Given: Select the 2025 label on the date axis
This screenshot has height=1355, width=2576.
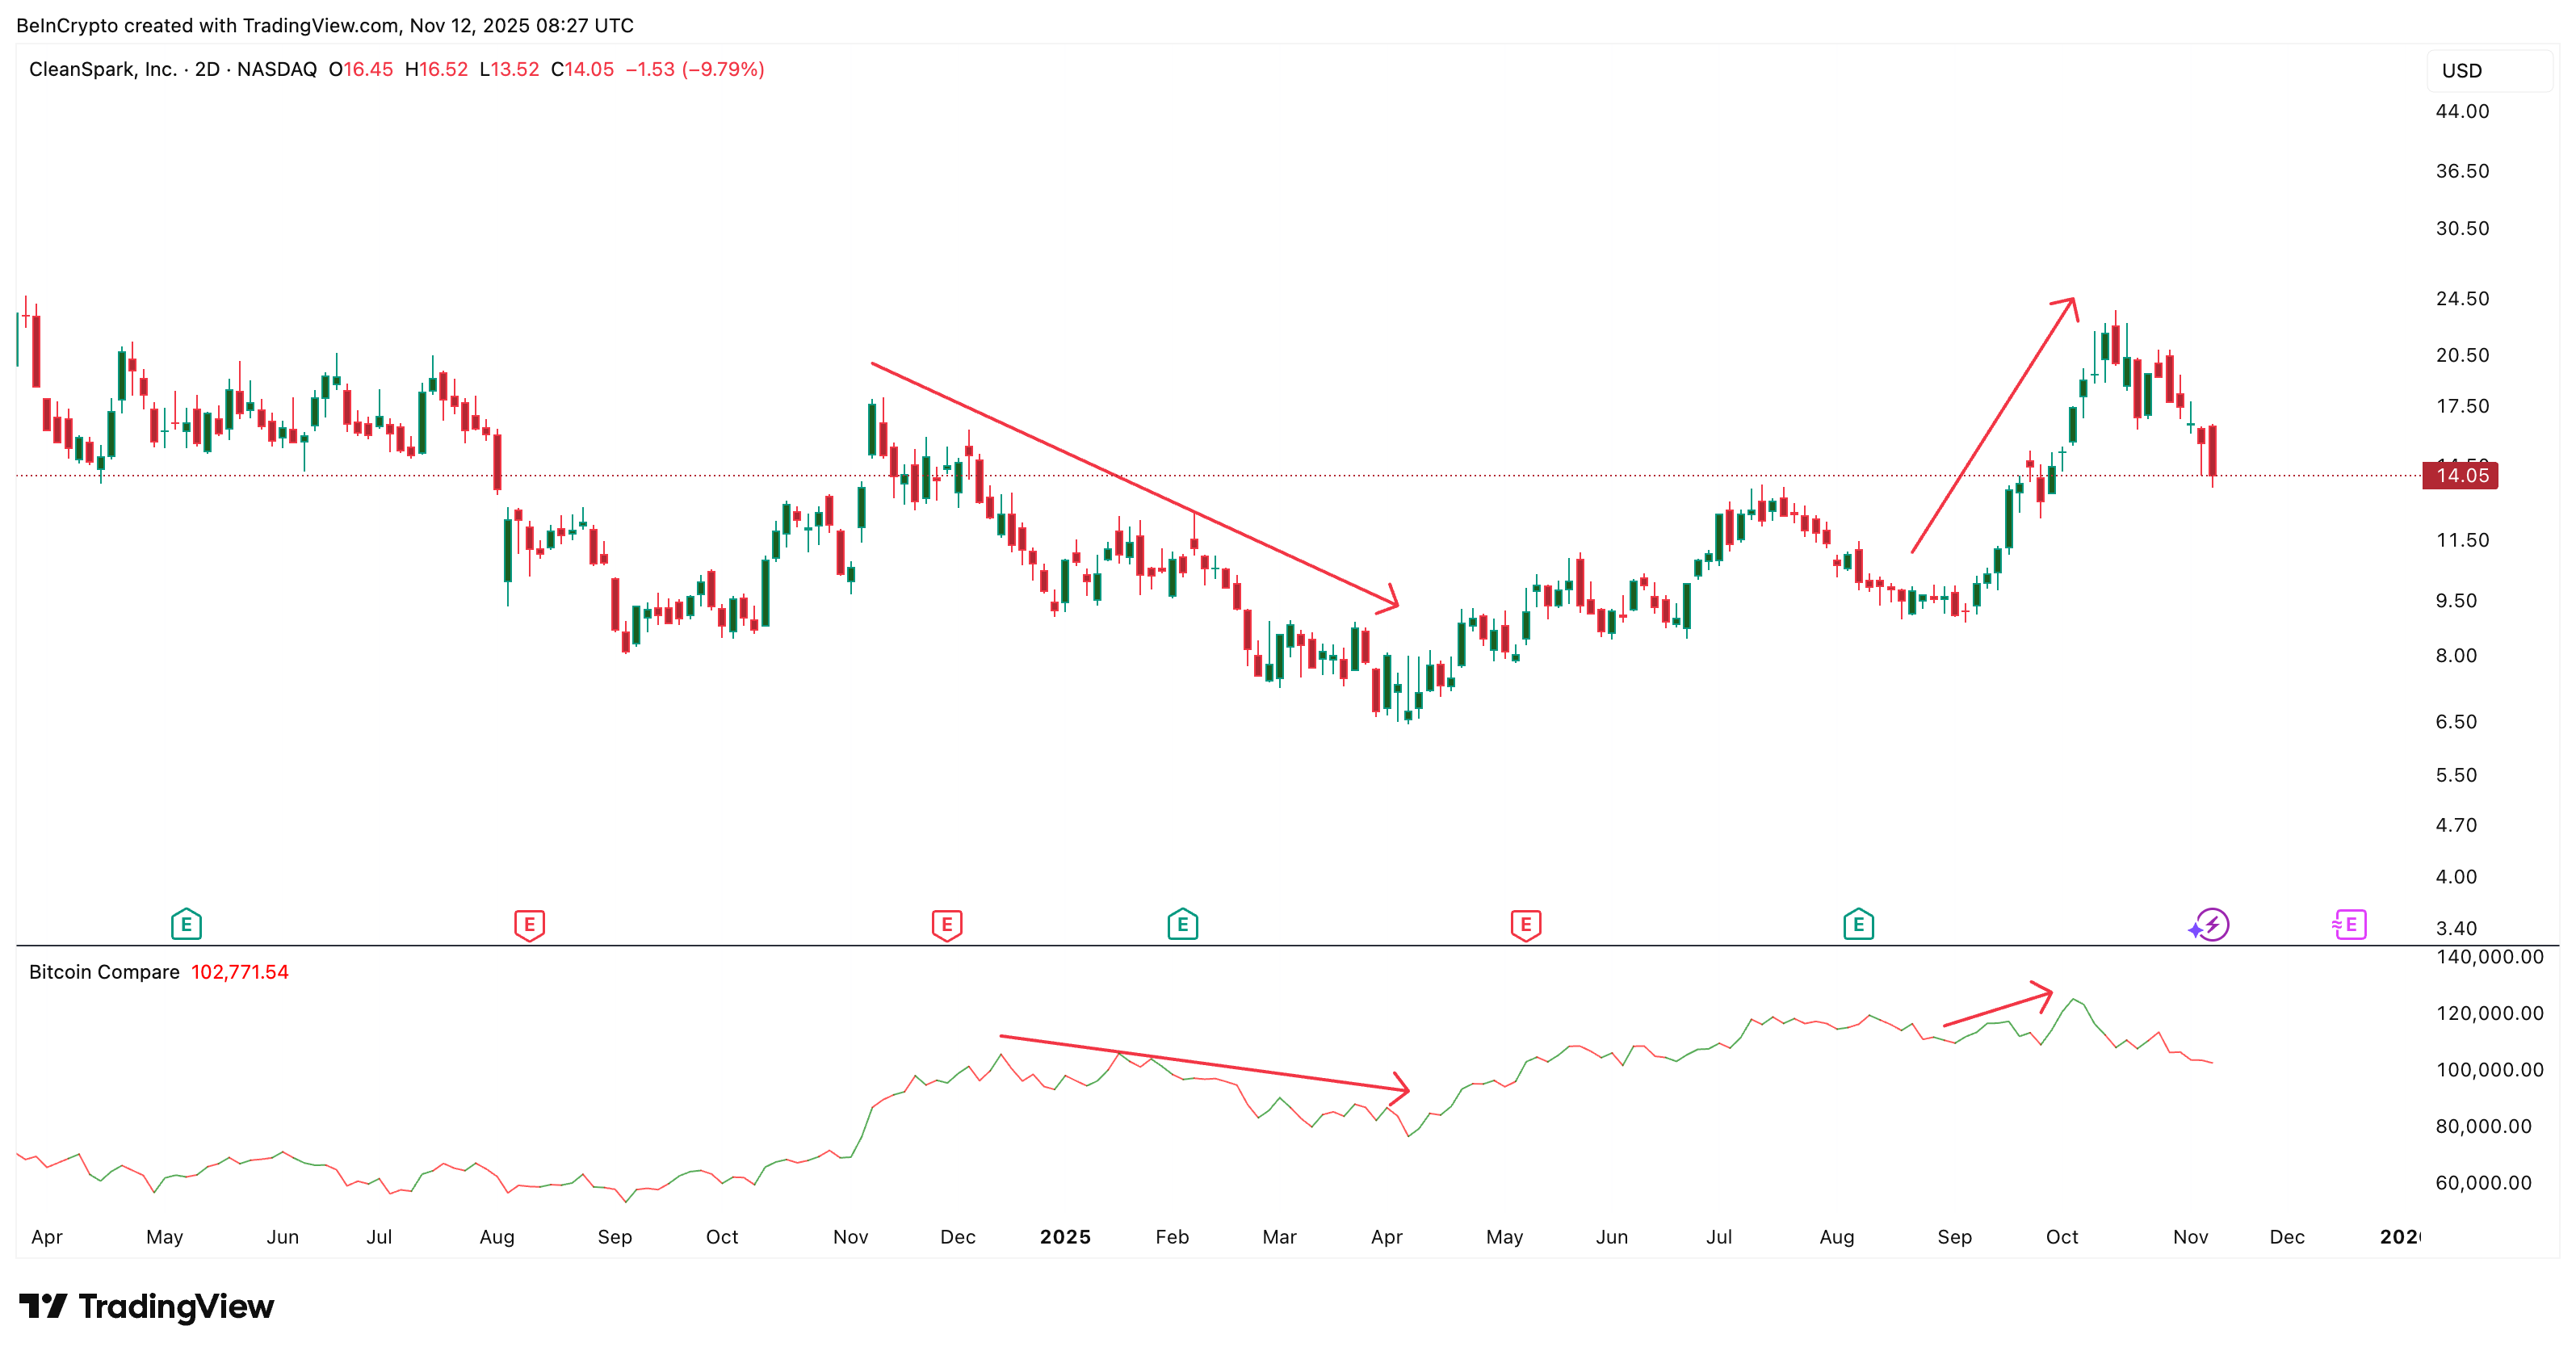Looking at the screenshot, I should (x=1065, y=1236).
